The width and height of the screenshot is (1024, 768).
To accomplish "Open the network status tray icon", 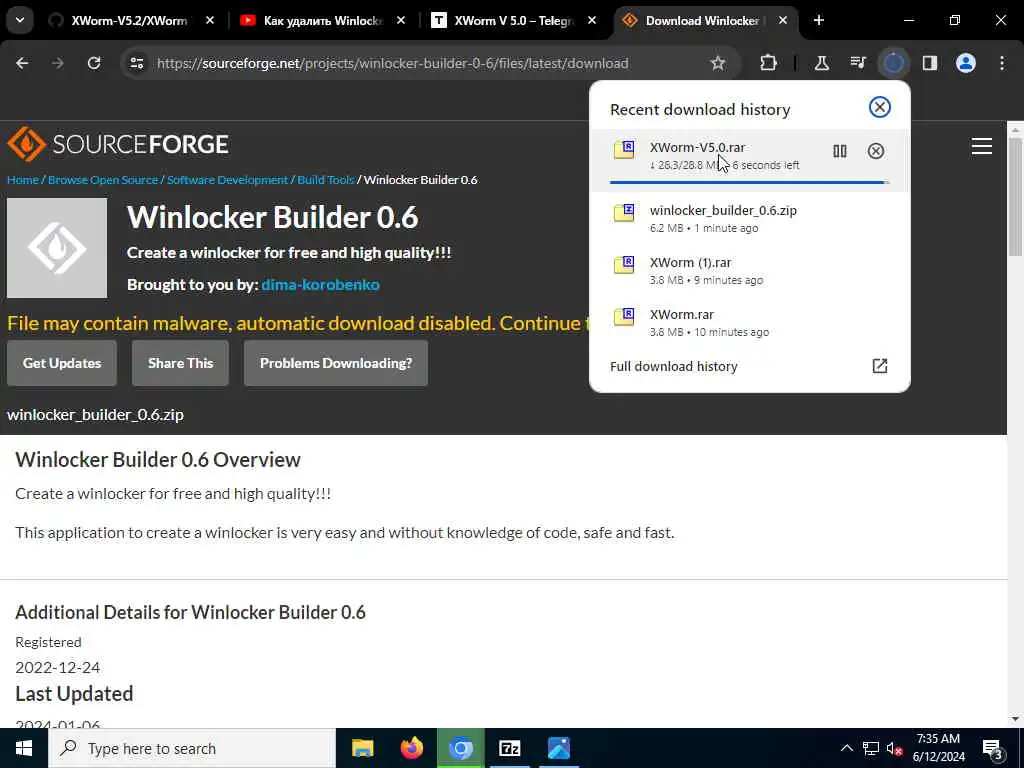I will click(x=871, y=748).
